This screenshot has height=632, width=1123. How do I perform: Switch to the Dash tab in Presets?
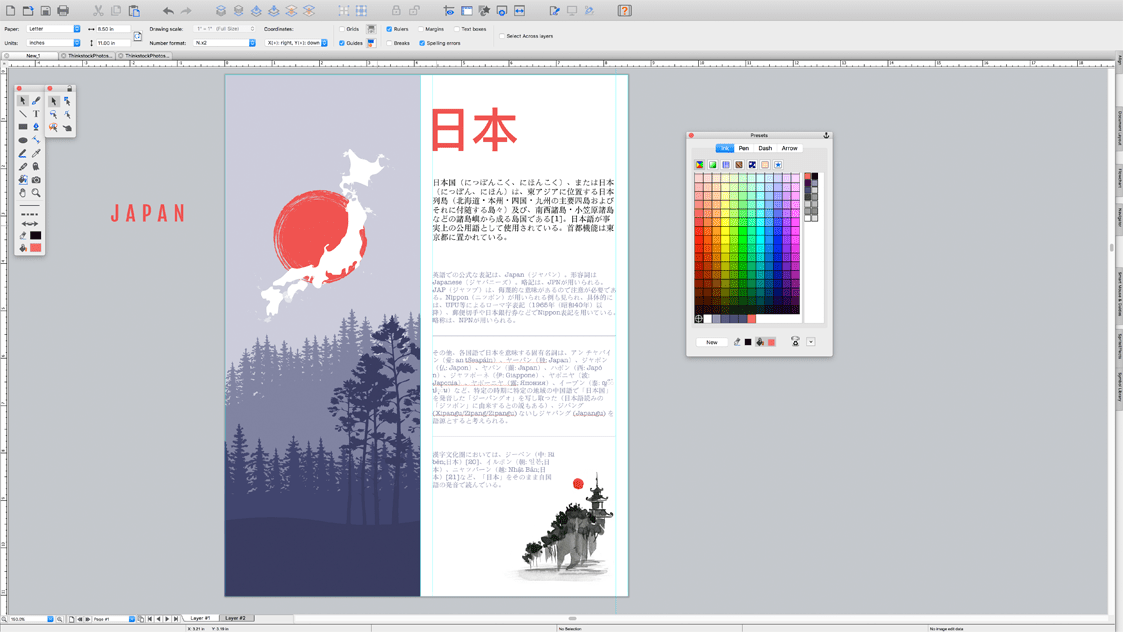click(x=765, y=148)
